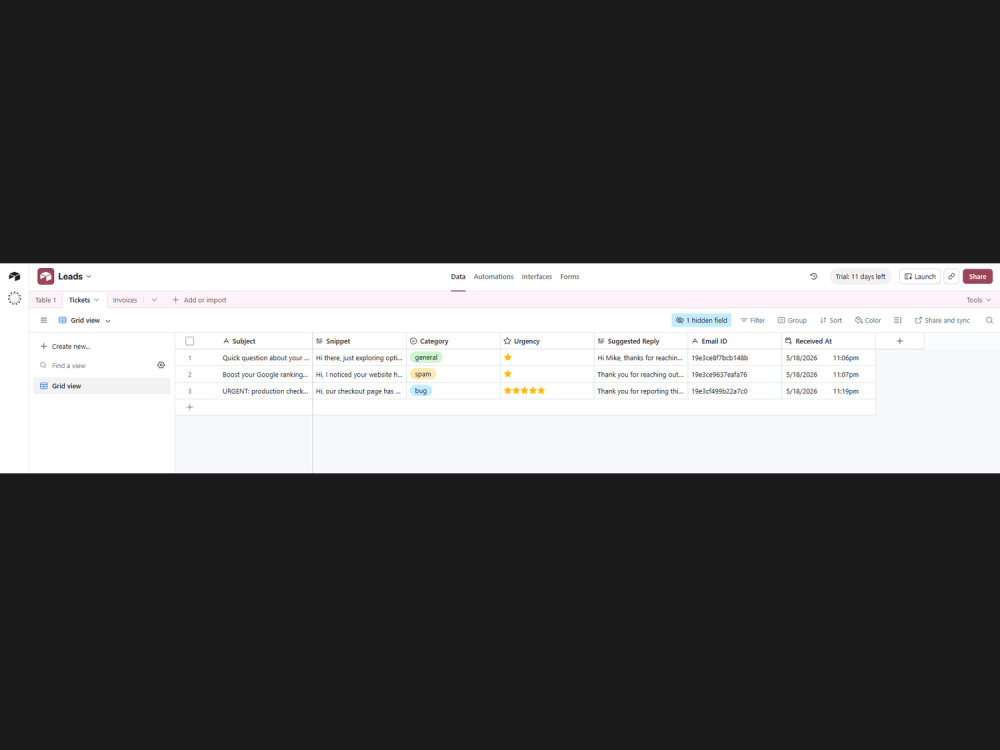Click the 11:06pm received time cell
The height and width of the screenshot is (750, 1000).
click(x=846, y=358)
